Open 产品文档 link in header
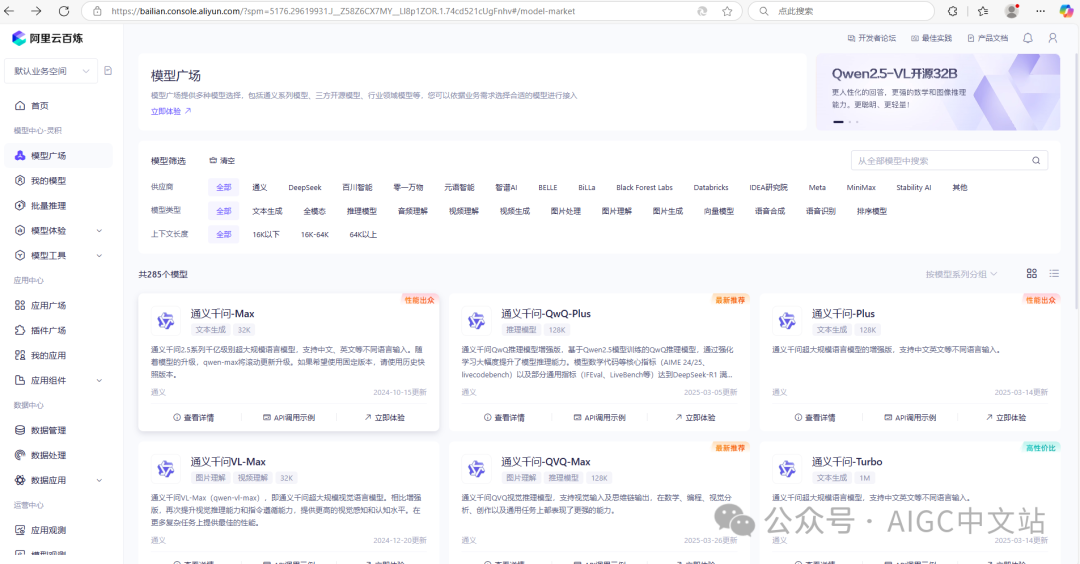 [x=988, y=39]
